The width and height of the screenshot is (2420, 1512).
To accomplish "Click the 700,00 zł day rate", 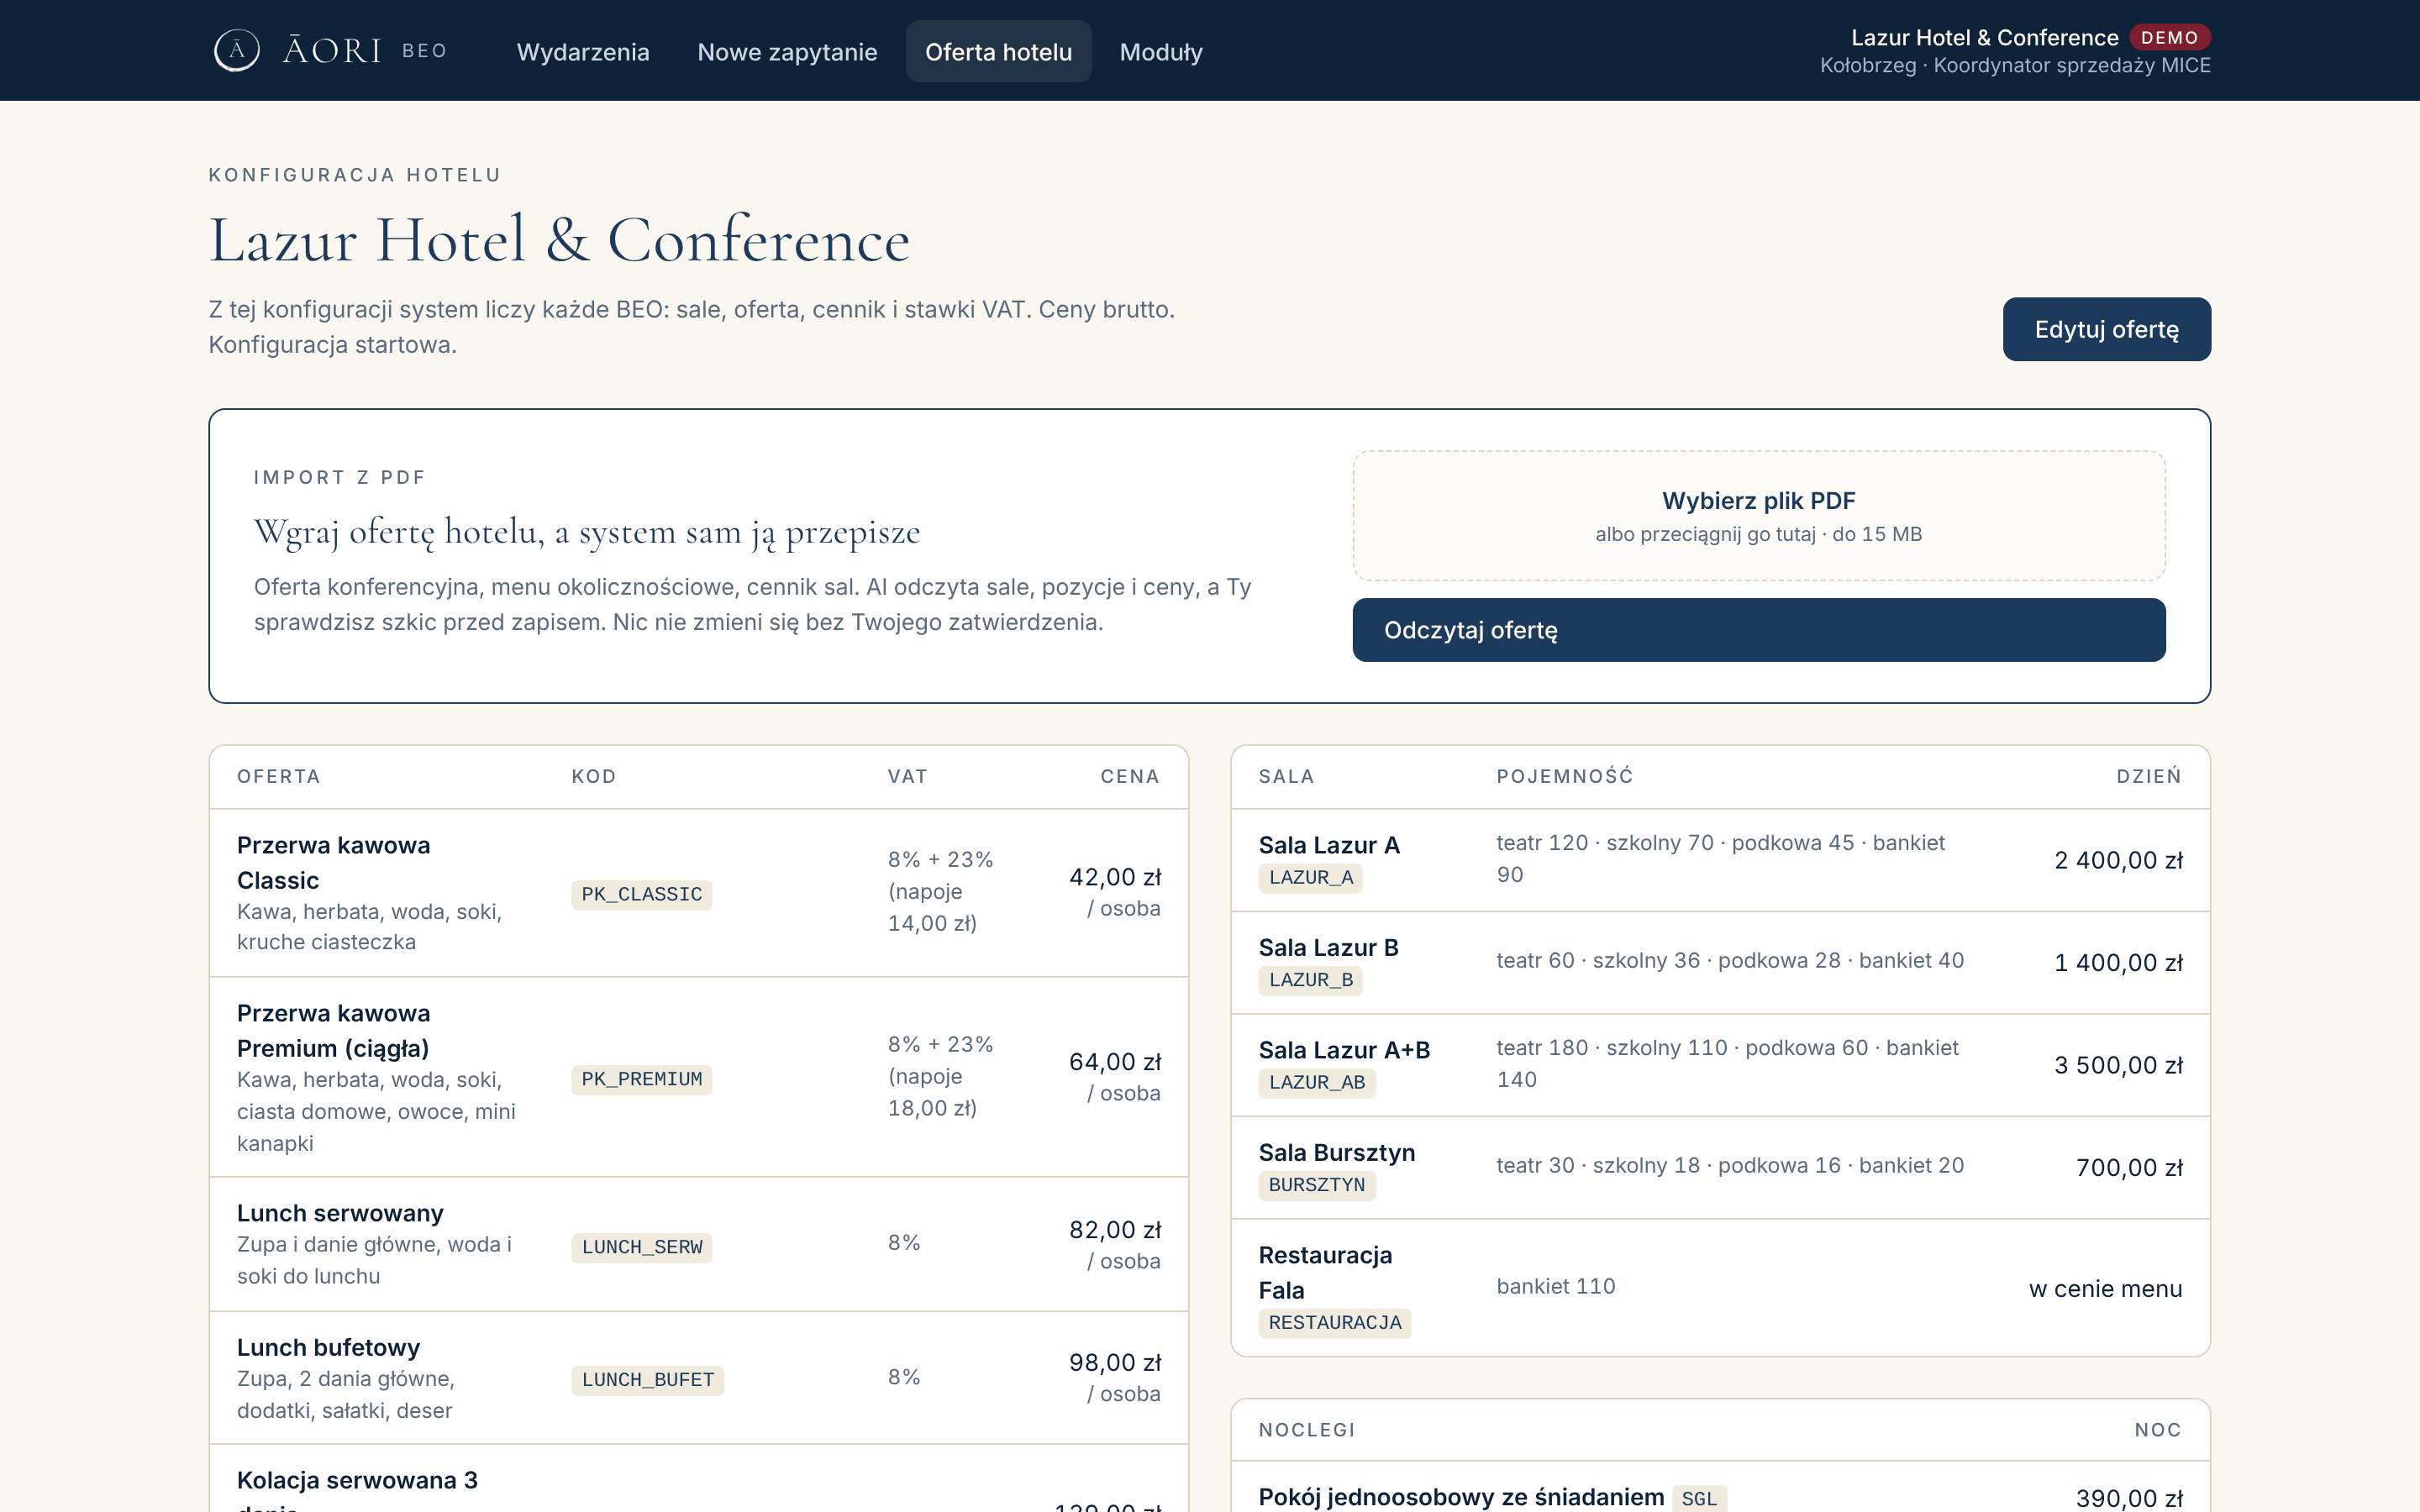I will click(x=2129, y=1168).
